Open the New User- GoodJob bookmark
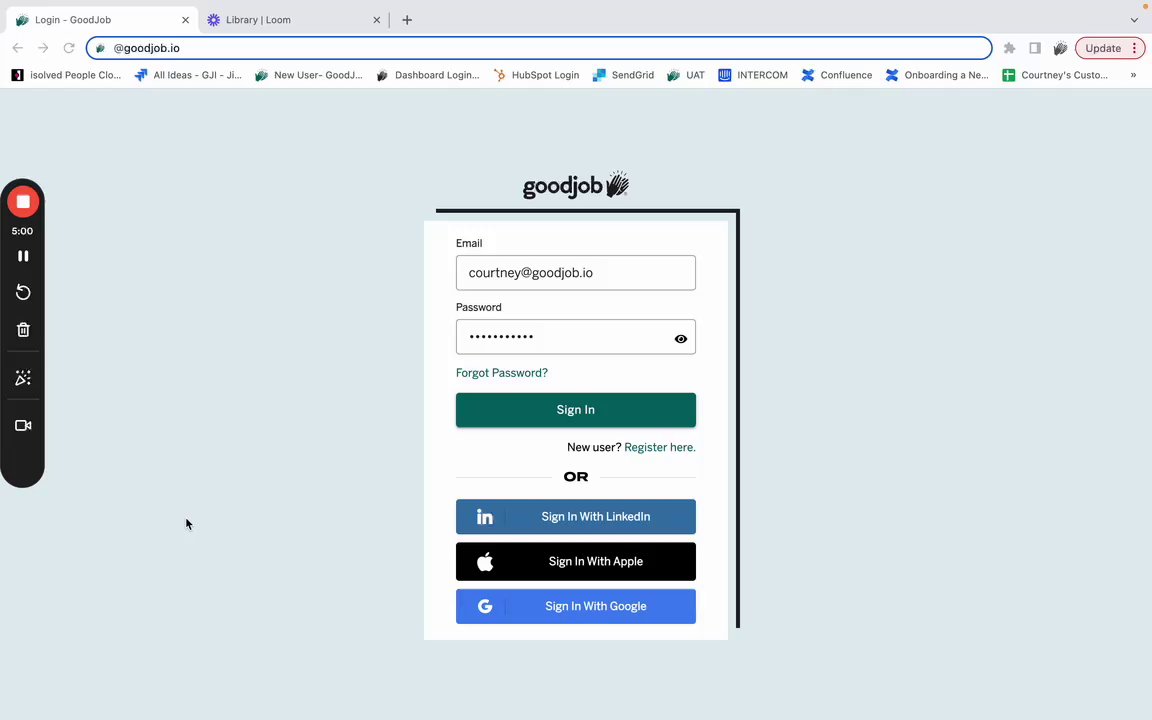This screenshot has width=1152, height=720. tap(309, 75)
